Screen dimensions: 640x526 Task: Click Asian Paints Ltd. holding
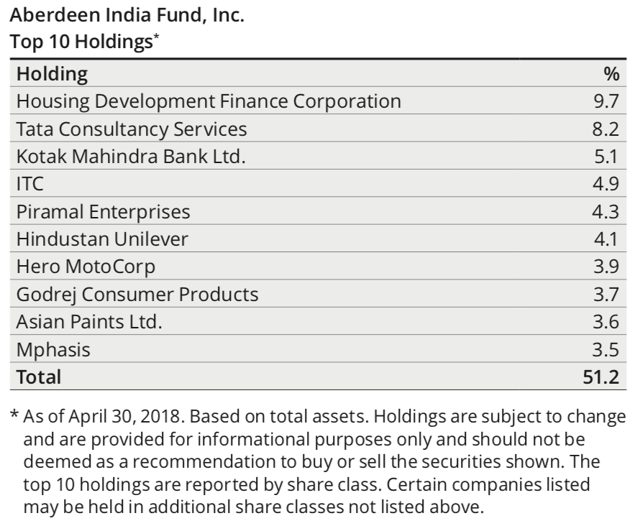click(x=89, y=322)
